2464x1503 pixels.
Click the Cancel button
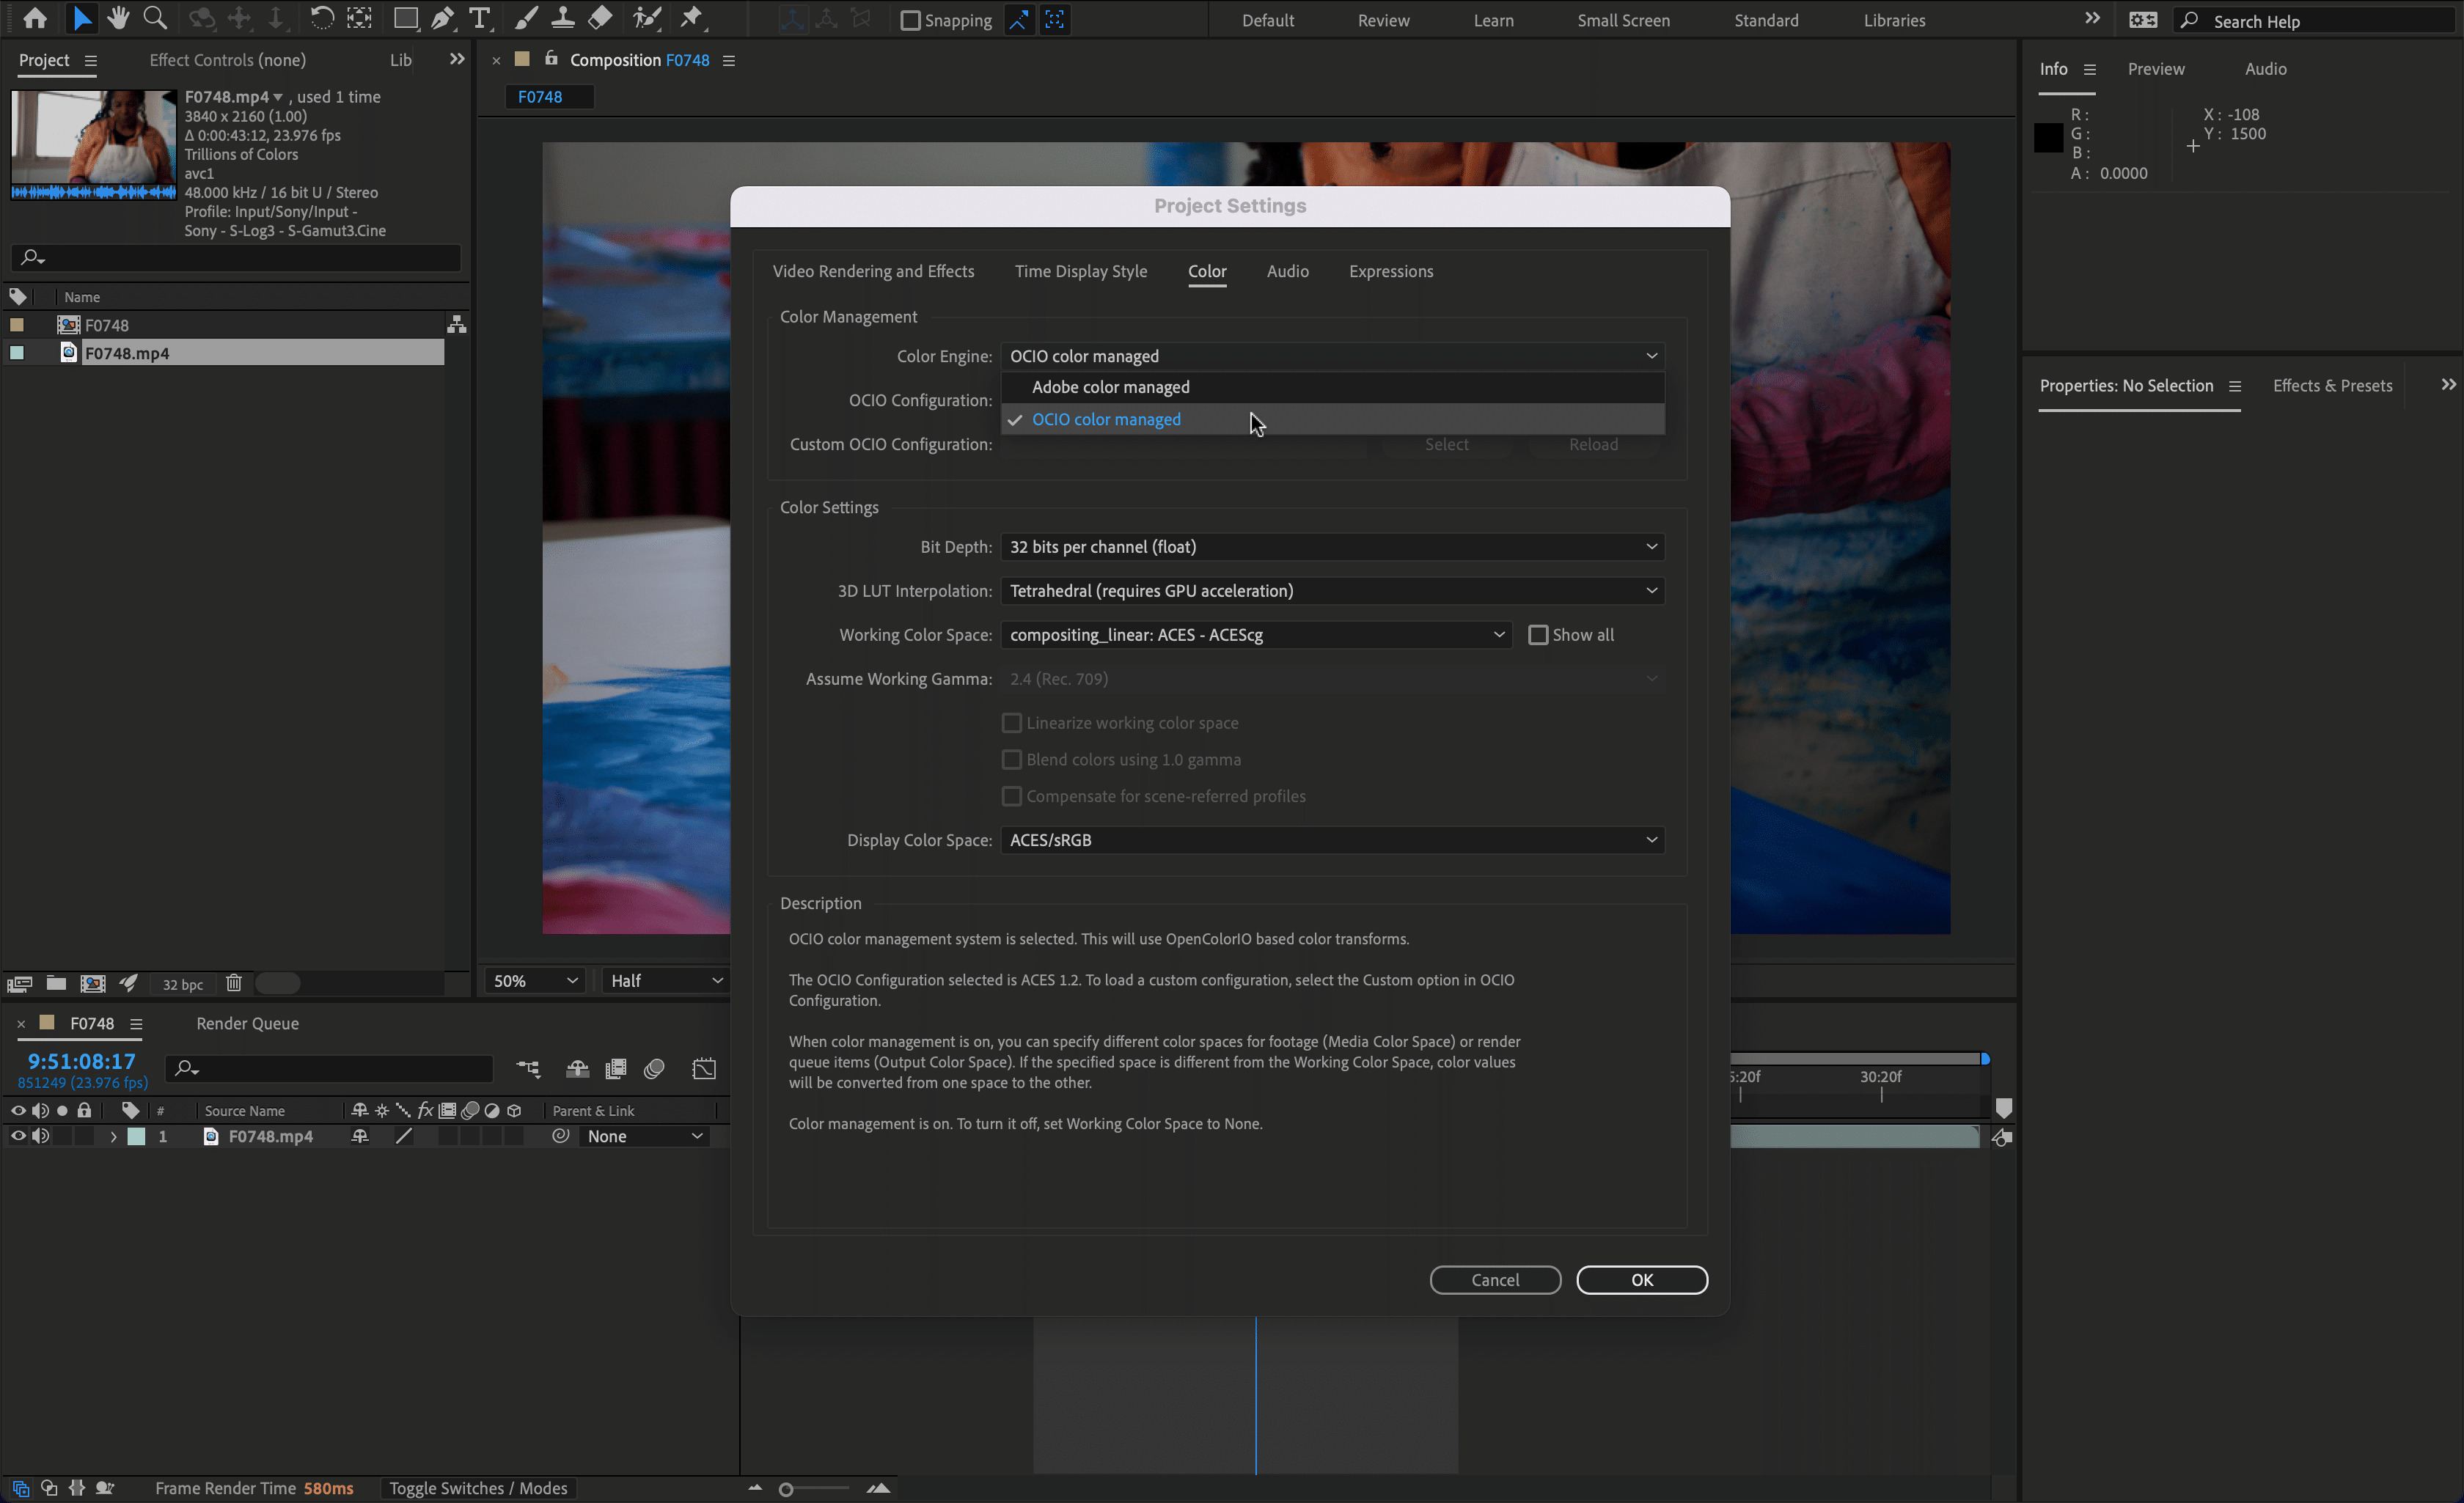1494,1280
